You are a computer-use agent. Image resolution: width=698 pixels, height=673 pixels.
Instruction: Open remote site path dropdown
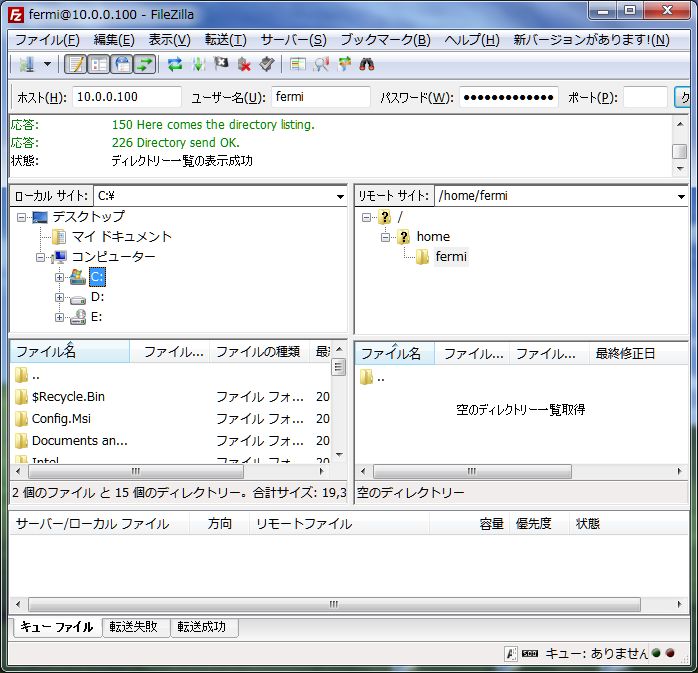click(x=681, y=196)
